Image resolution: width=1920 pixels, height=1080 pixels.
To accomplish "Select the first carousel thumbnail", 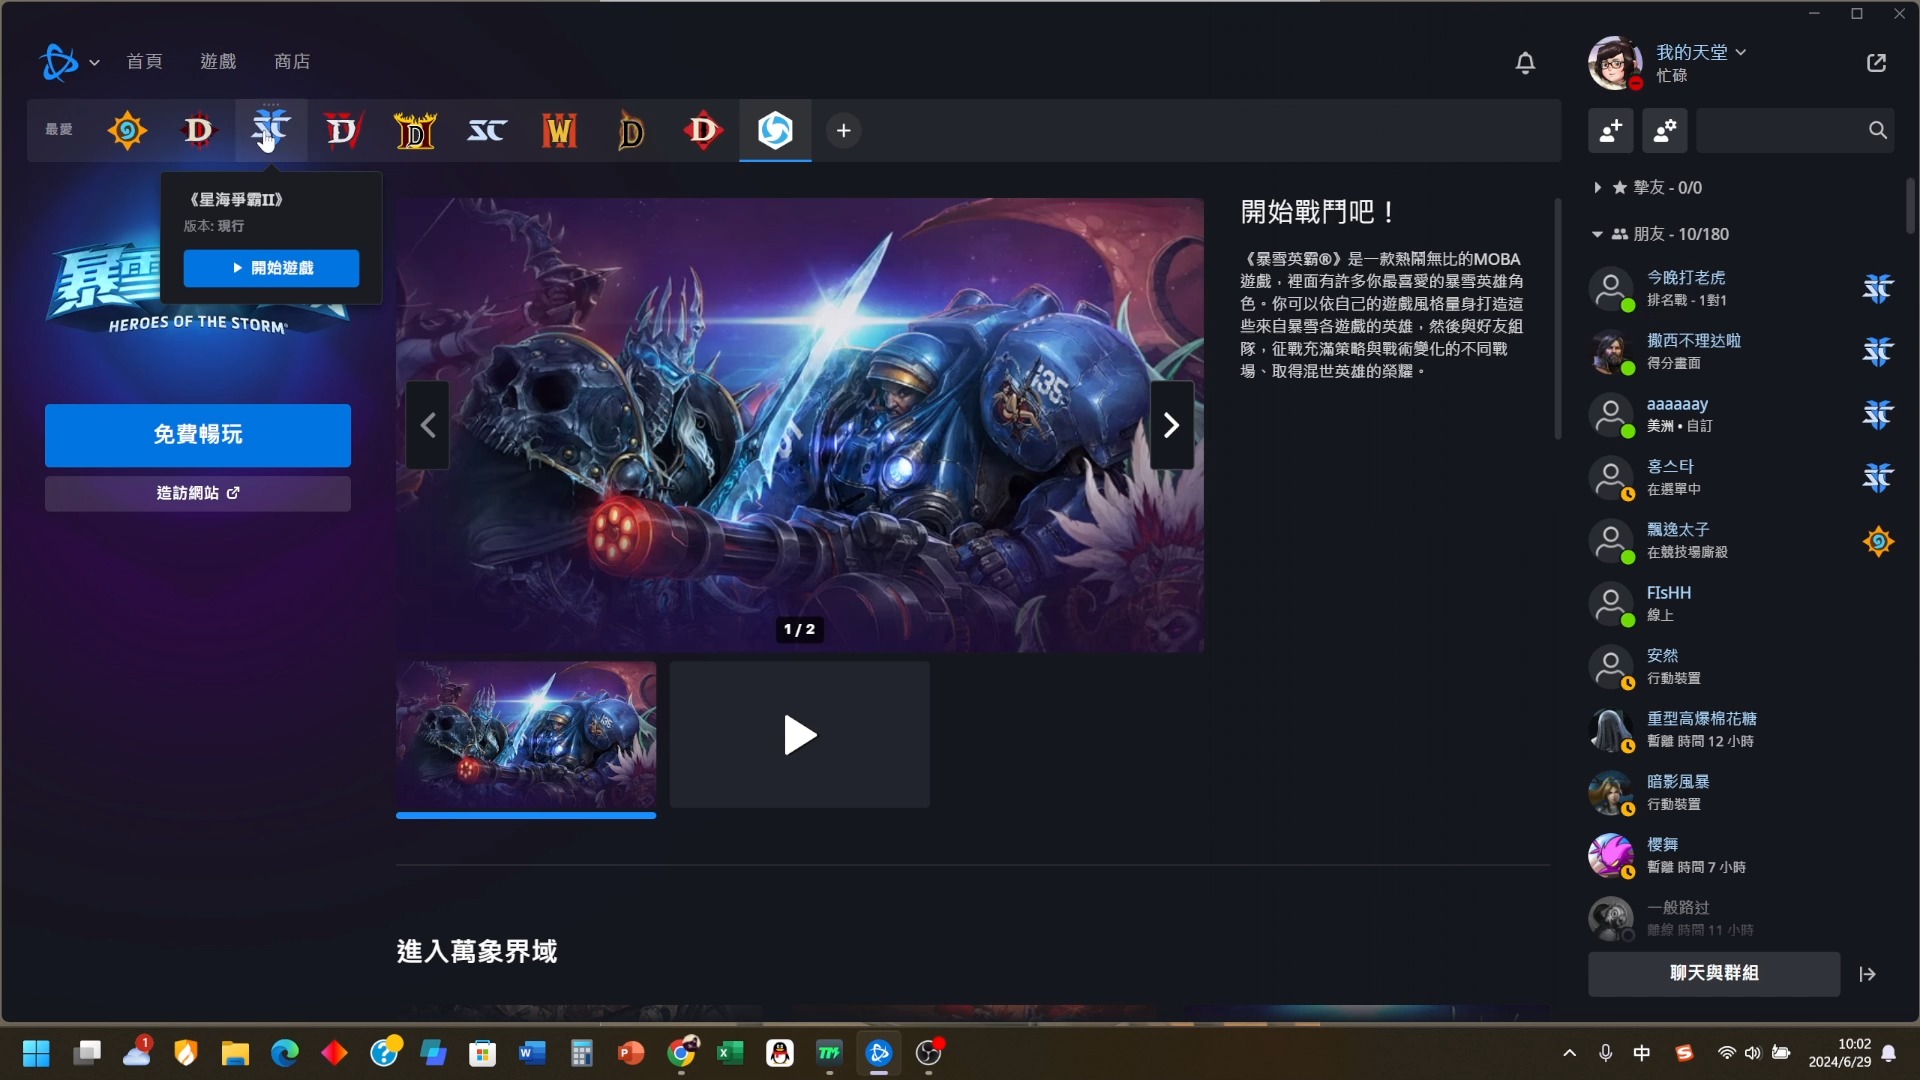I will click(x=526, y=735).
